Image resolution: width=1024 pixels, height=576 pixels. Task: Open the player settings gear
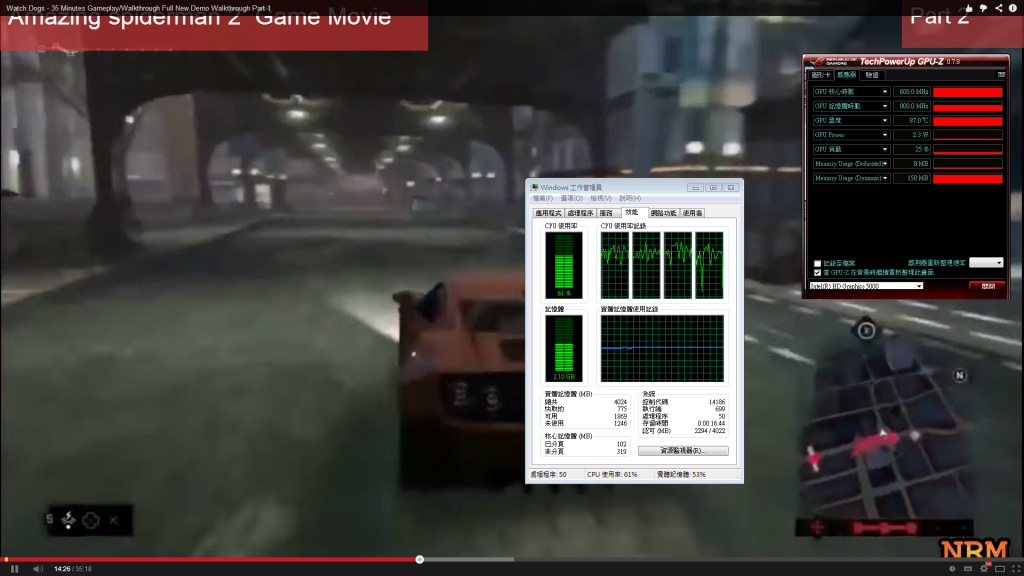[x=984, y=569]
